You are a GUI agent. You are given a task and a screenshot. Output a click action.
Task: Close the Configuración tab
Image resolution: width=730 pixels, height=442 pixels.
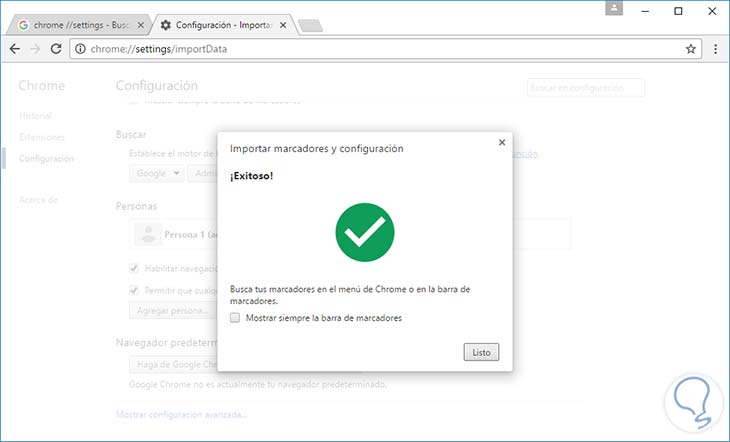pyautogui.click(x=283, y=25)
